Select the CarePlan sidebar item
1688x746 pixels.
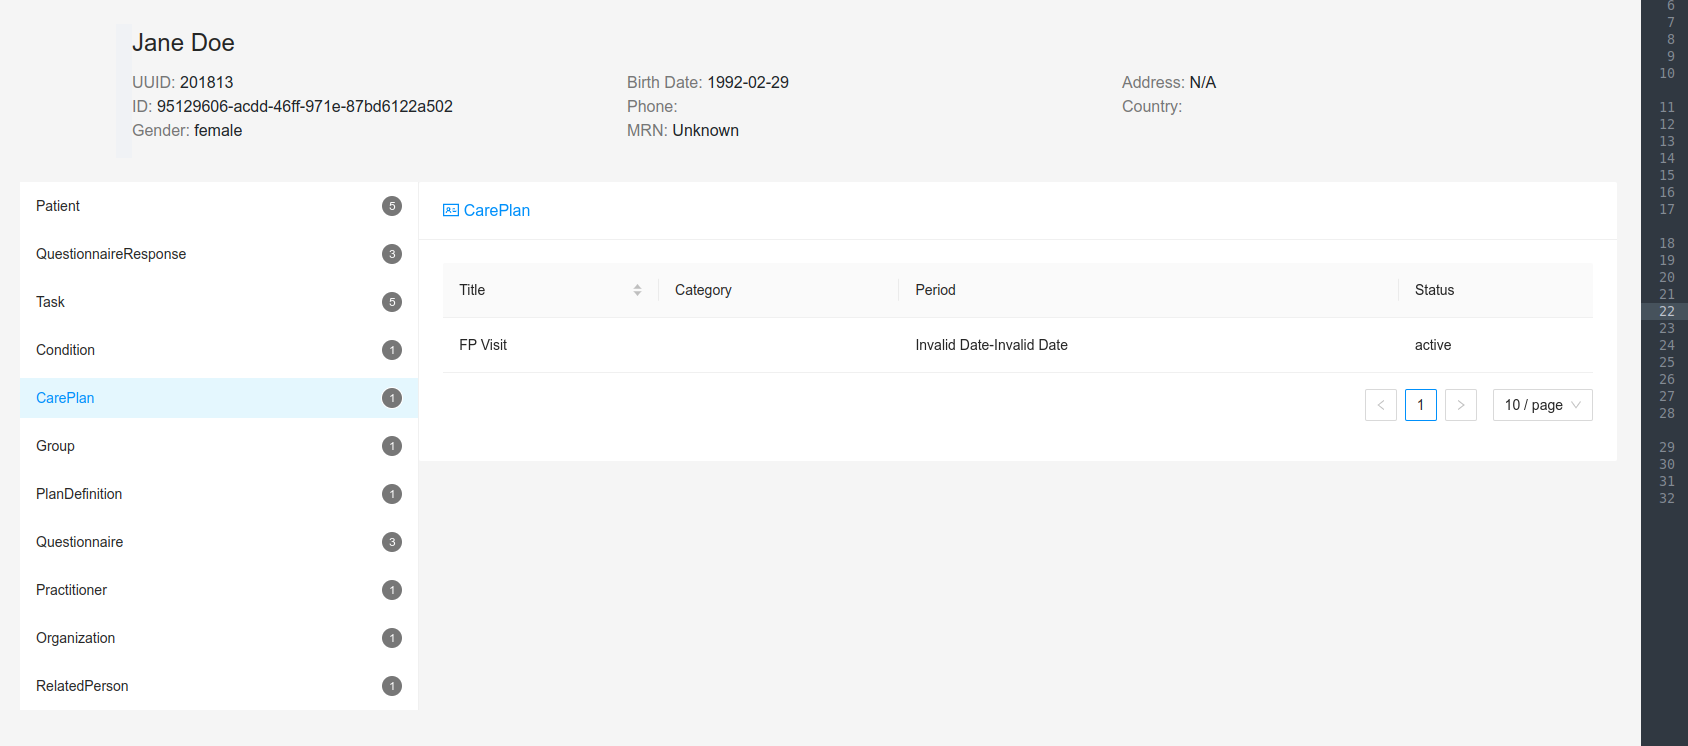click(219, 398)
